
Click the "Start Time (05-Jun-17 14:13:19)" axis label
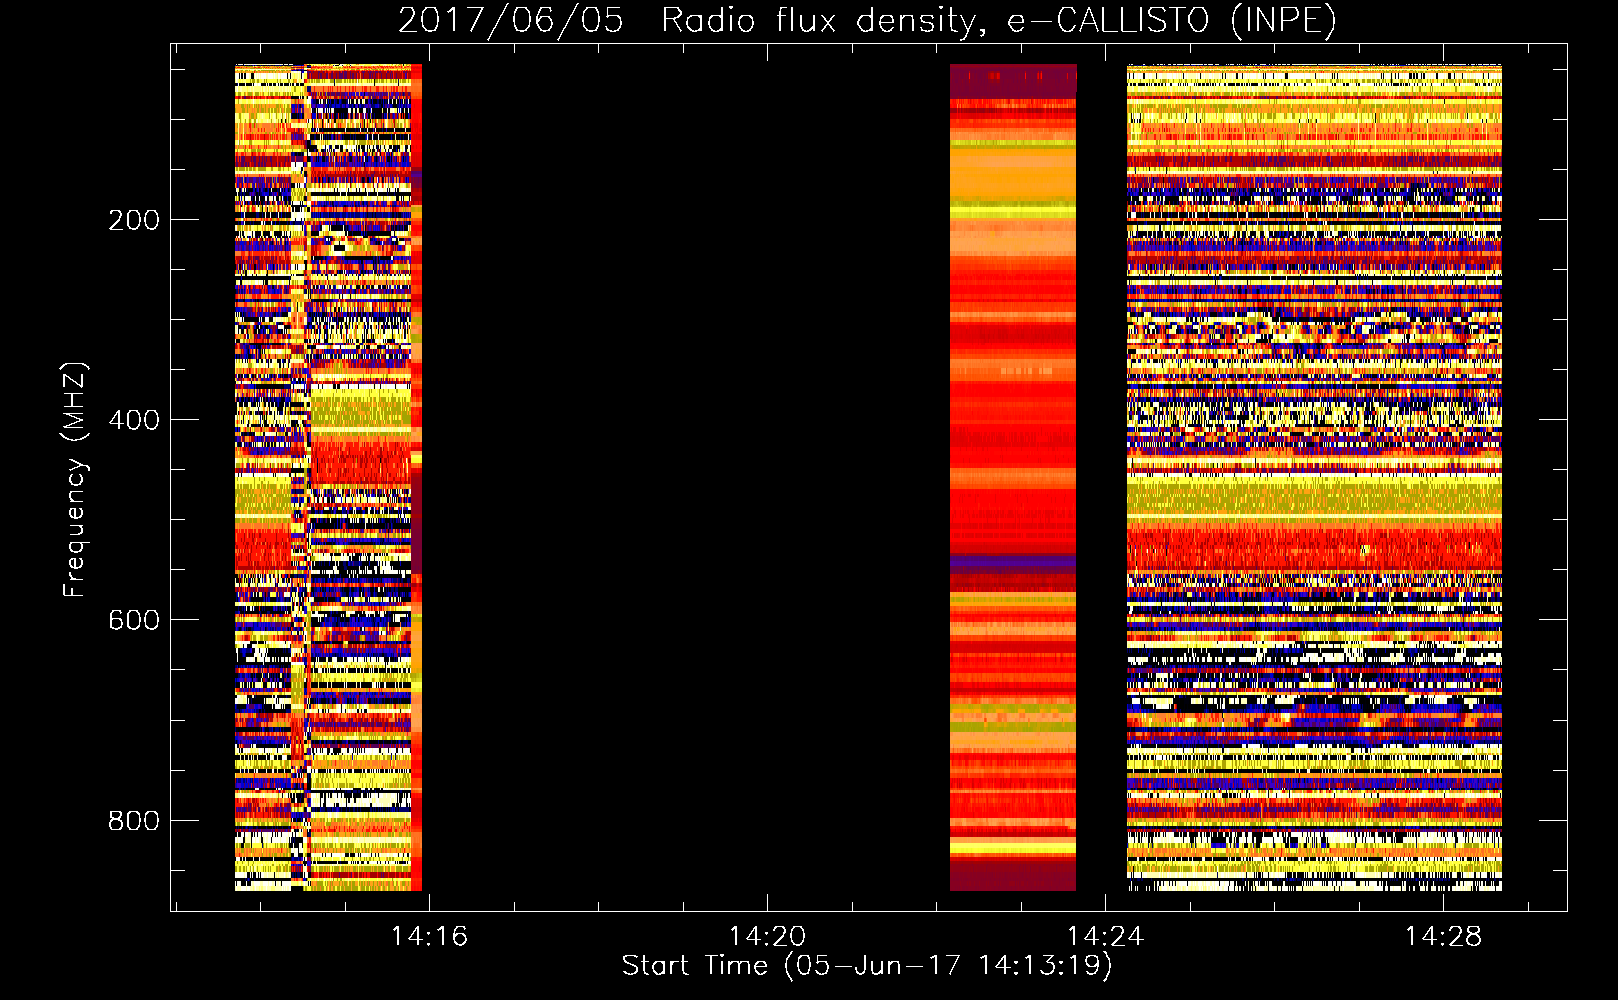[867, 966]
